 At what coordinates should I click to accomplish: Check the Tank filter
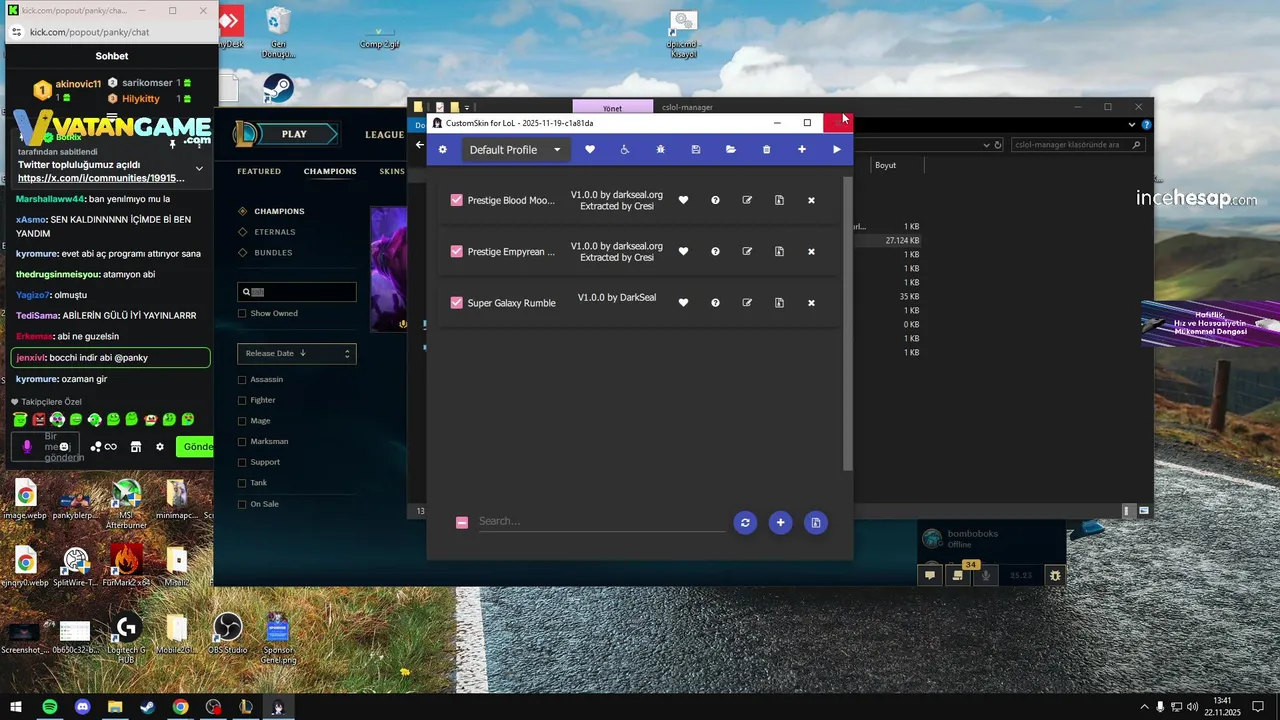pyautogui.click(x=242, y=483)
